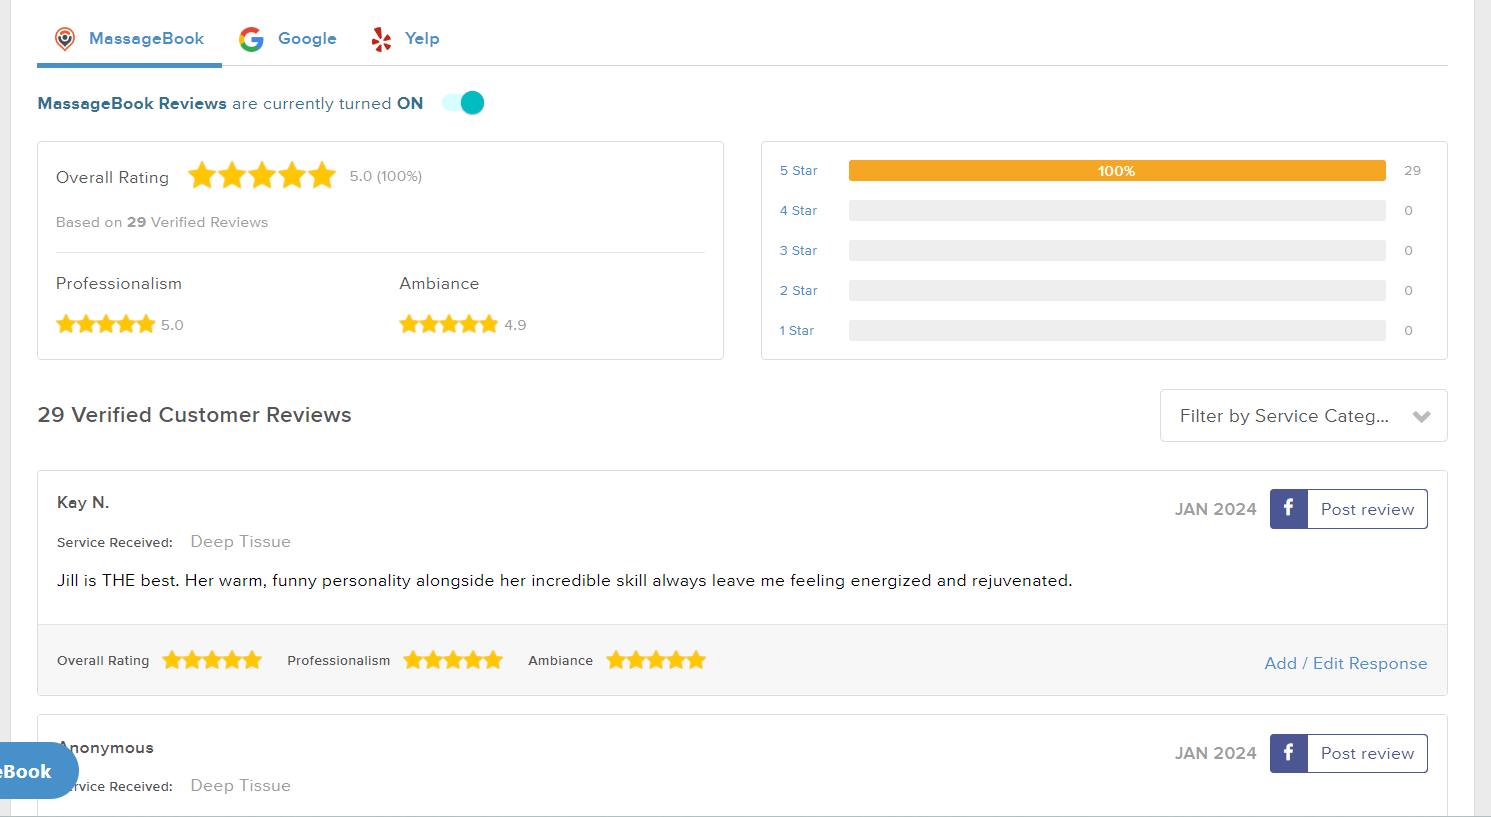The image size is (1491, 817).
Task: Click Overall Rating stars in Kay N. review
Action: pyautogui.click(x=212, y=660)
